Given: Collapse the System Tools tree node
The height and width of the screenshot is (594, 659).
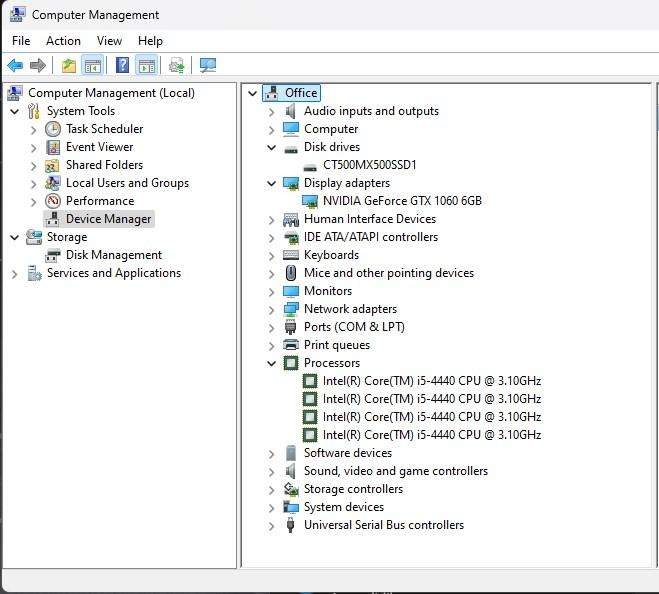Looking at the screenshot, I should click(x=15, y=111).
